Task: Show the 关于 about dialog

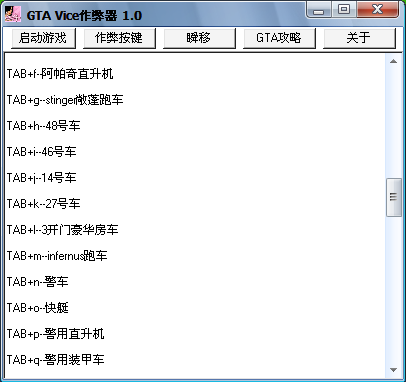Action: [x=359, y=38]
